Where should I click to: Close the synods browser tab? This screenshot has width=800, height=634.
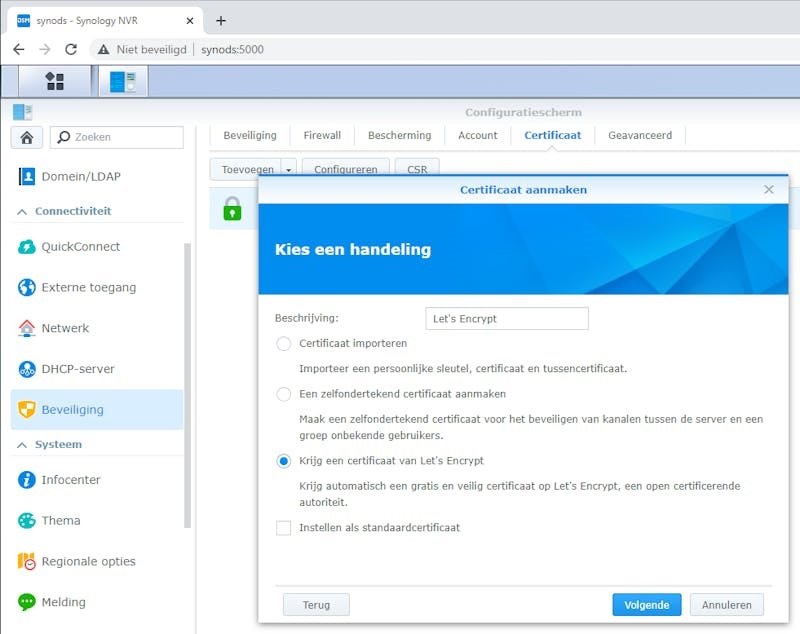(x=190, y=21)
